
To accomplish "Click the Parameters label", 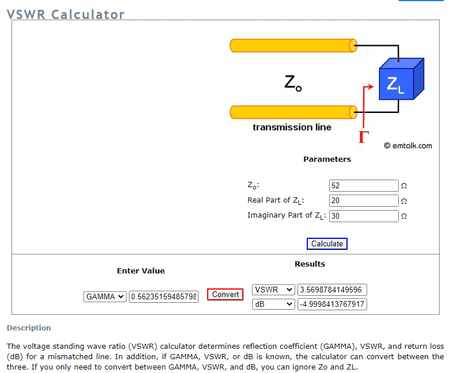I will point(327,159).
